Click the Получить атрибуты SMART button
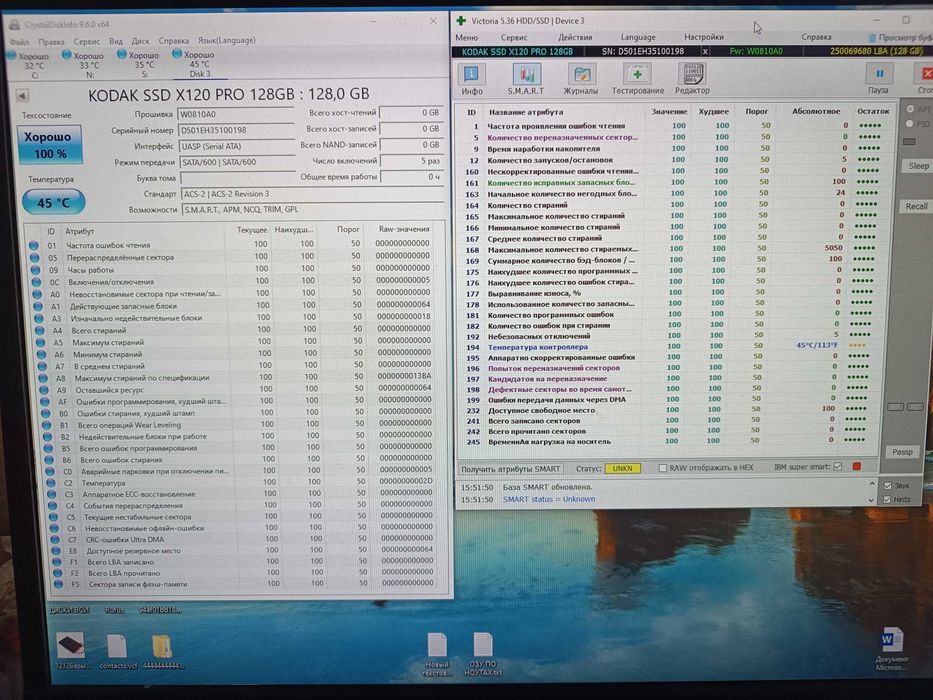Viewport: 933px width, 700px height. (x=511, y=469)
